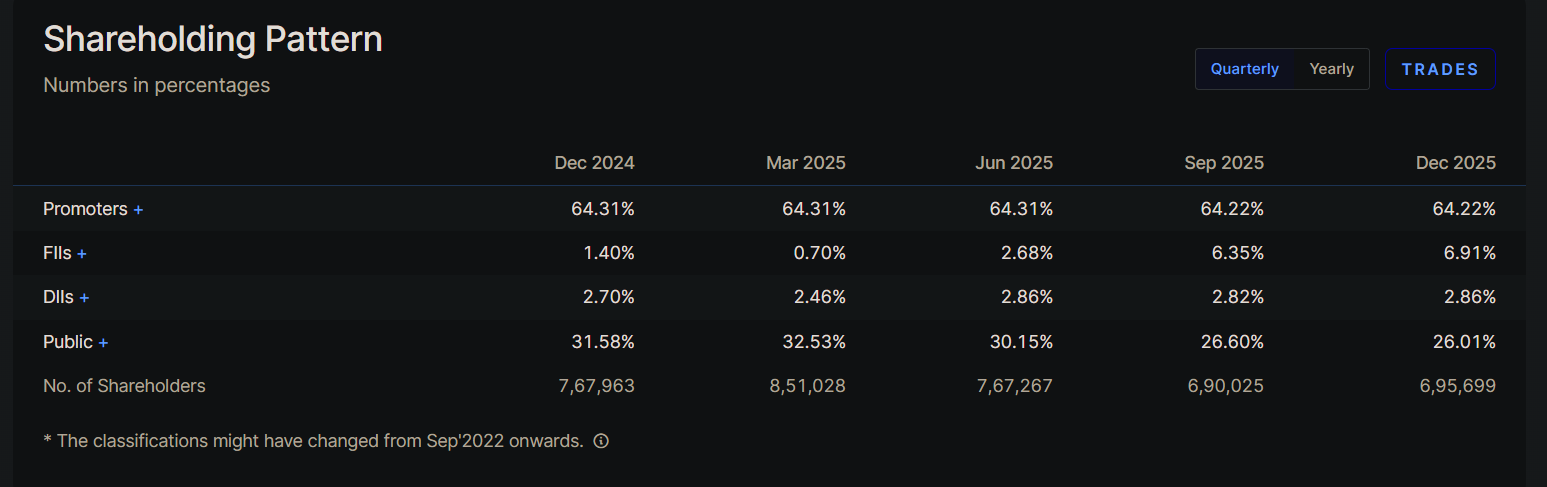Expand the Promoters row plus icon
The width and height of the screenshot is (1547, 487).
tap(138, 210)
